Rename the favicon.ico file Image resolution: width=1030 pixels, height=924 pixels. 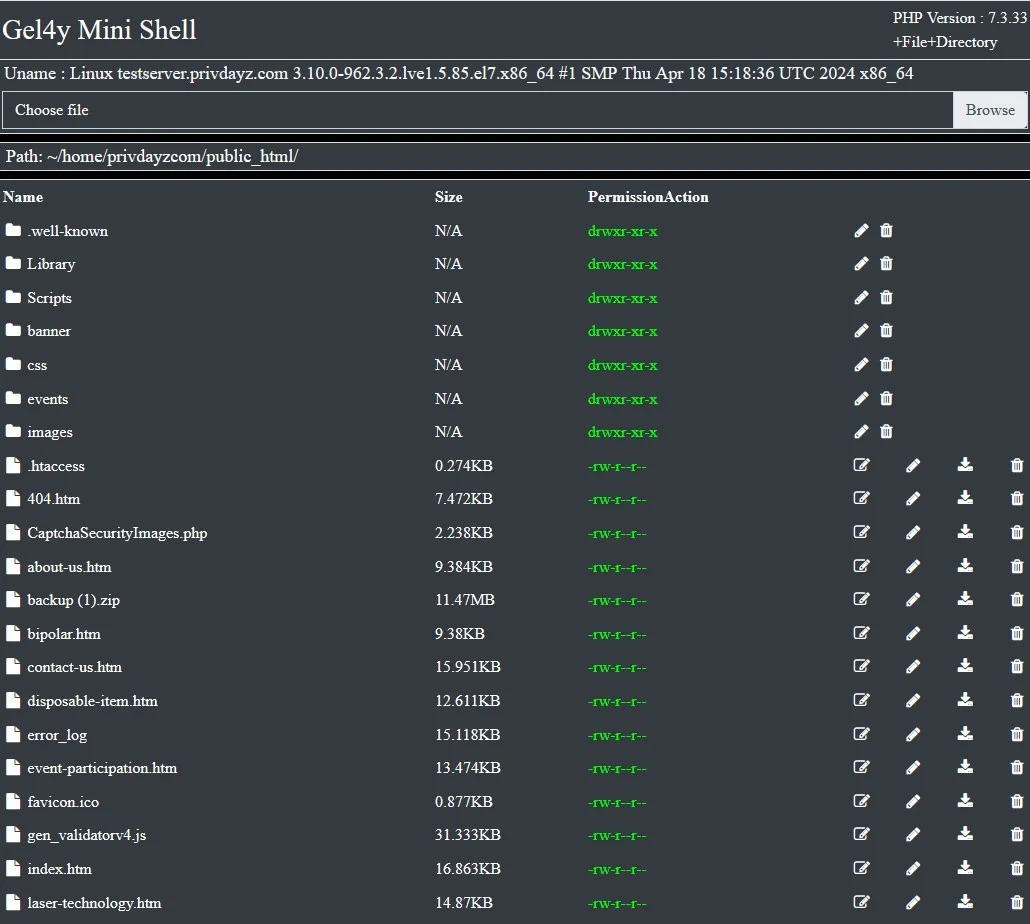(x=913, y=801)
